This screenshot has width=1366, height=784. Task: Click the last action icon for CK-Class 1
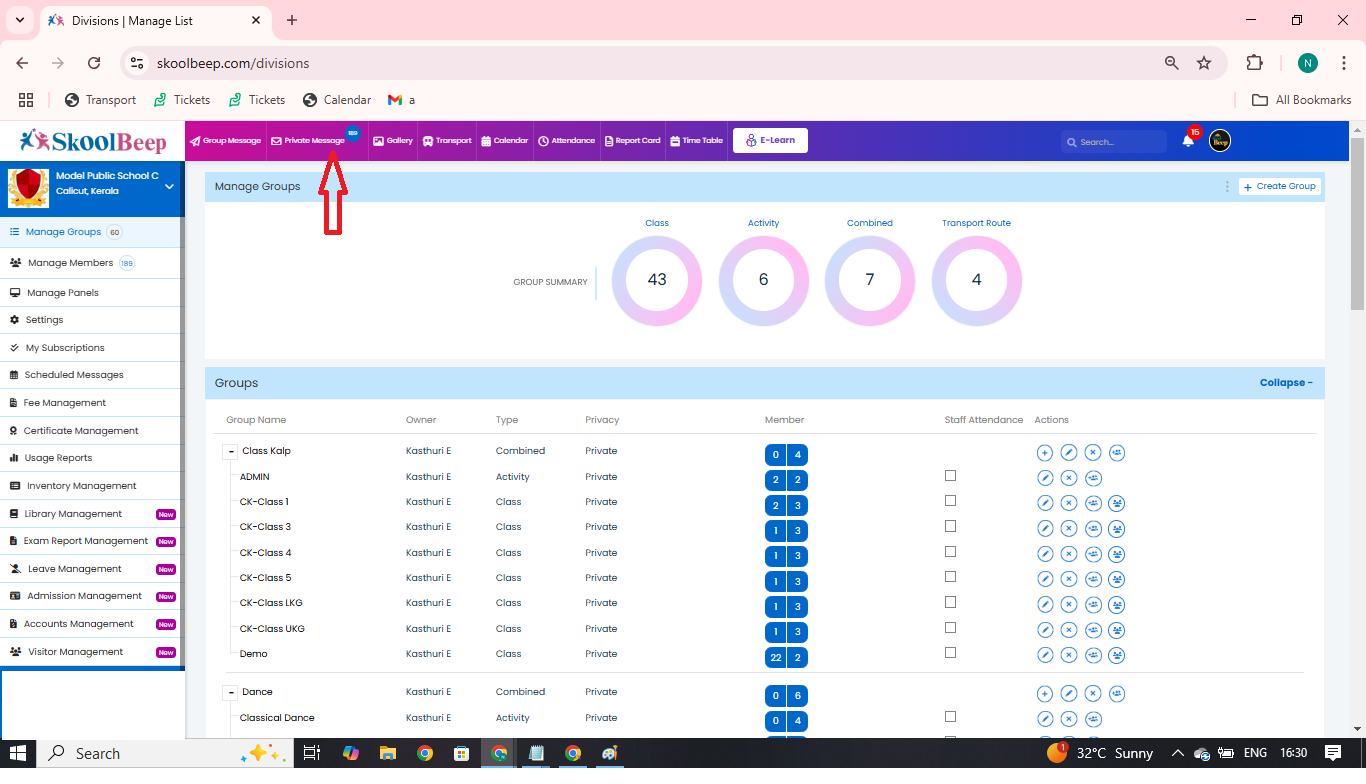point(1117,503)
